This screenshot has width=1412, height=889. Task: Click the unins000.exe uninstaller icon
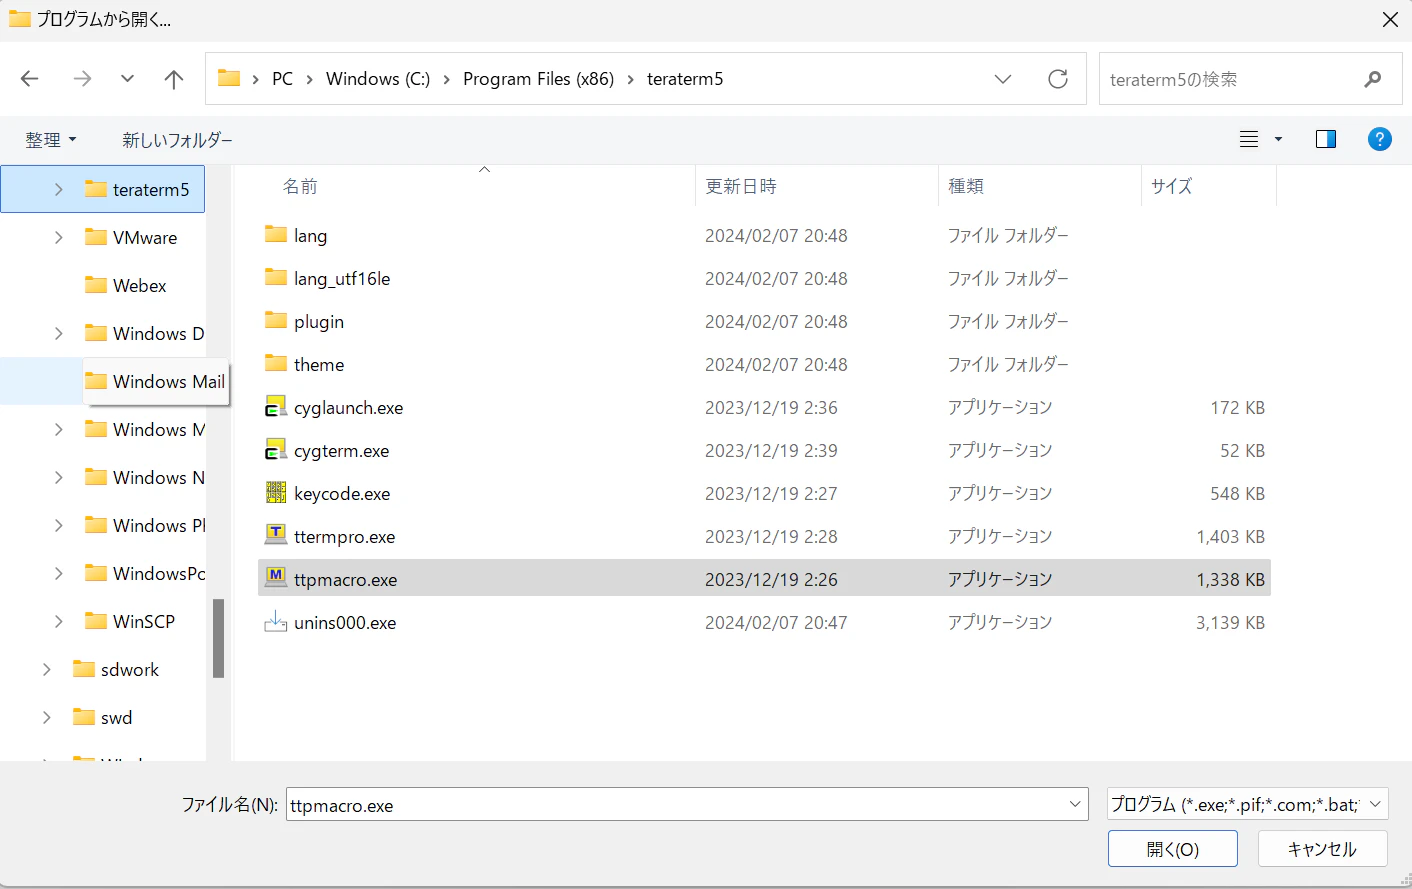(x=276, y=621)
